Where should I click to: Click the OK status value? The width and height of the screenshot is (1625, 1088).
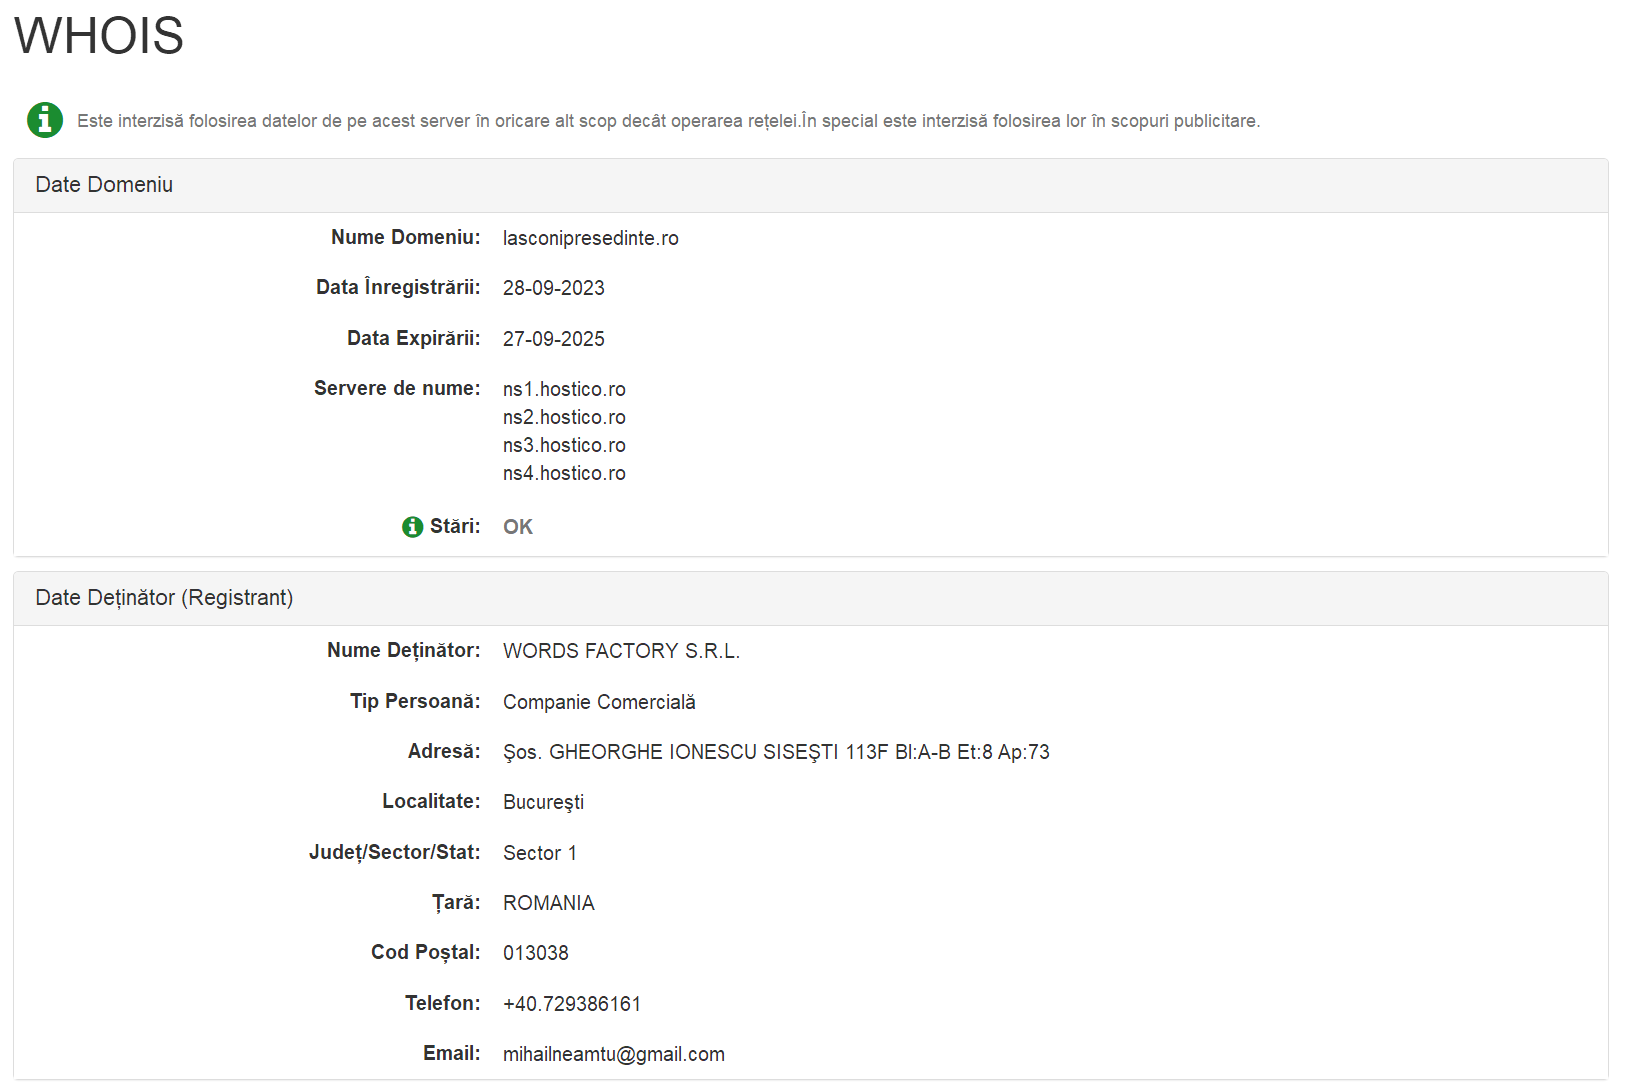[x=517, y=527]
